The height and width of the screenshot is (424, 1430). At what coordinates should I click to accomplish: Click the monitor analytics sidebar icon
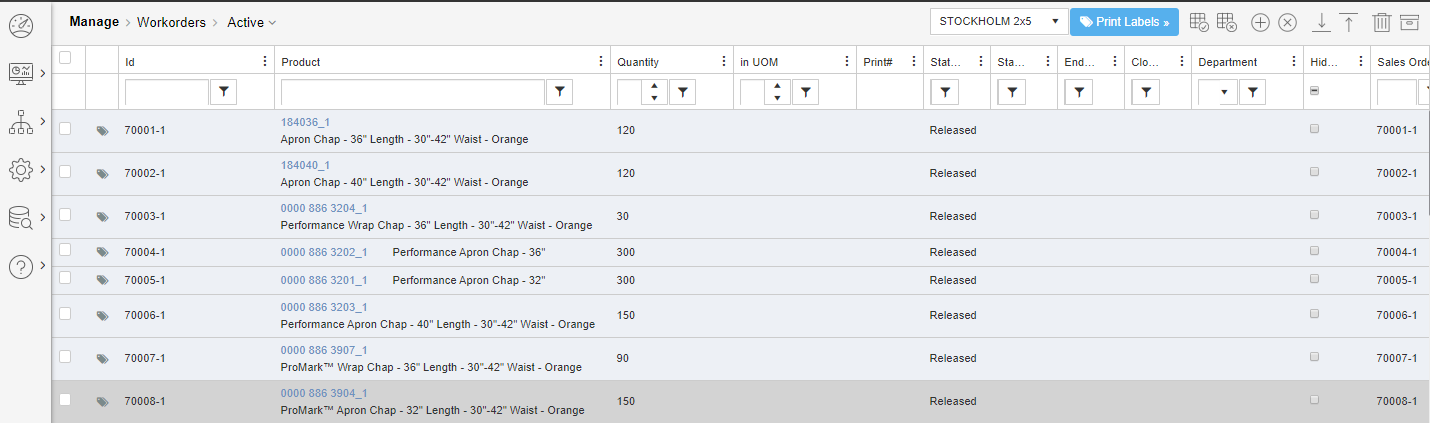20,72
